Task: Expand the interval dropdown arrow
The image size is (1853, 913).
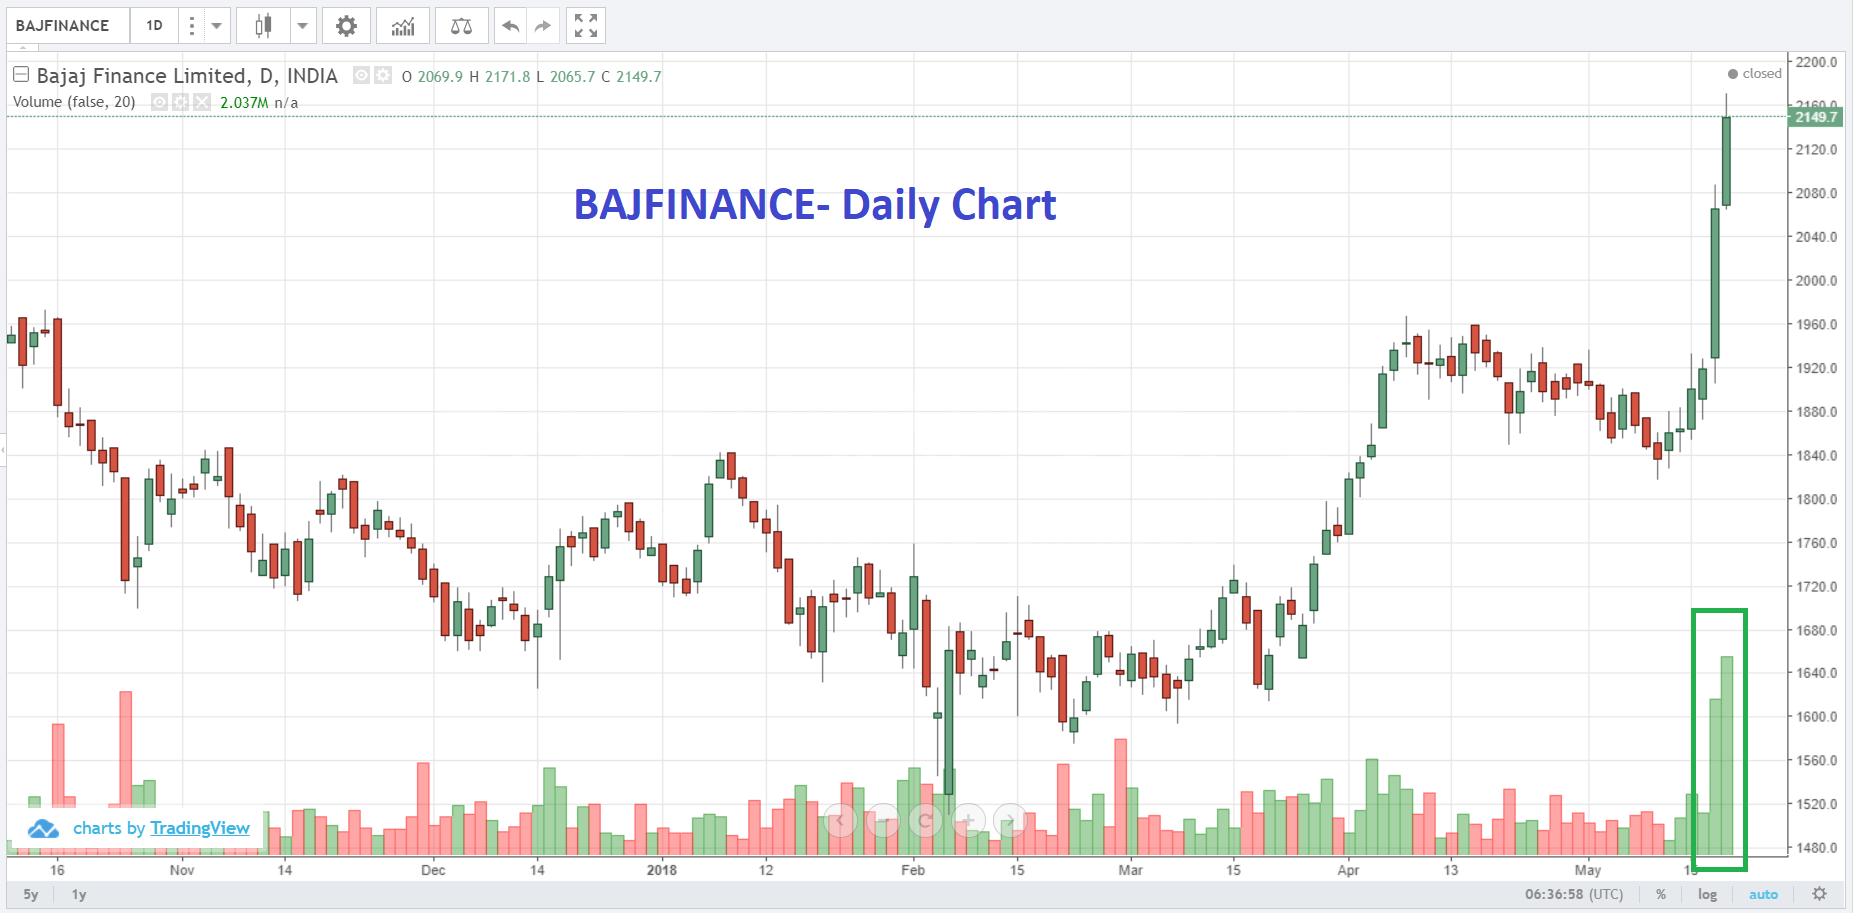Action: (x=217, y=26)
